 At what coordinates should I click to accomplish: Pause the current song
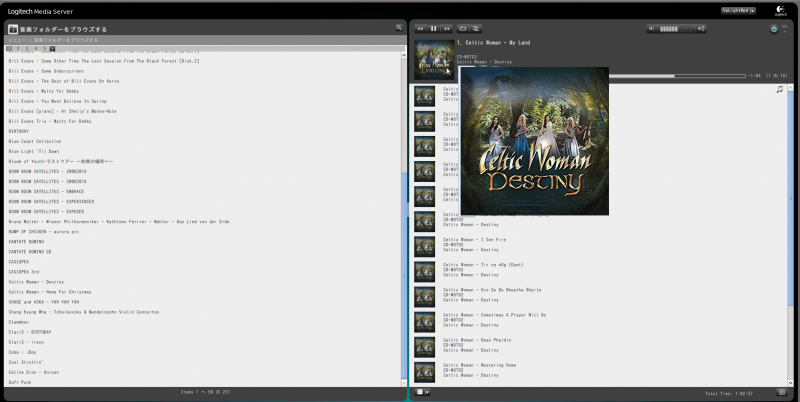(x=434, y=28)
